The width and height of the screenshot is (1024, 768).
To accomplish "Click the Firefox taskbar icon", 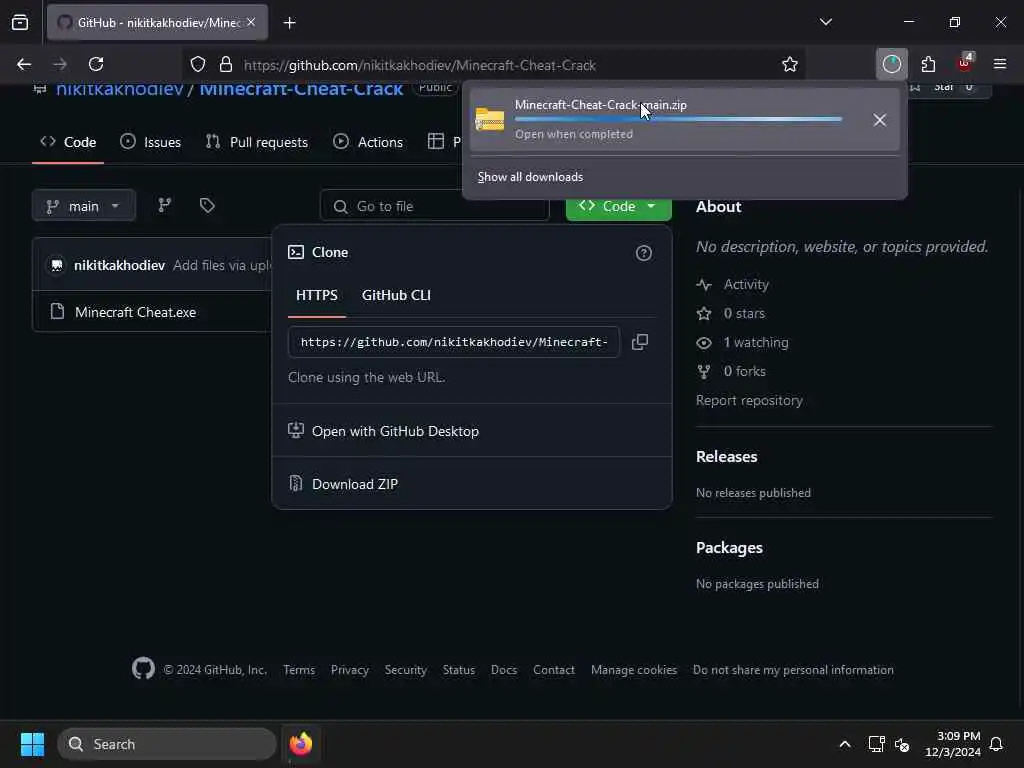I will click(301, 744).
